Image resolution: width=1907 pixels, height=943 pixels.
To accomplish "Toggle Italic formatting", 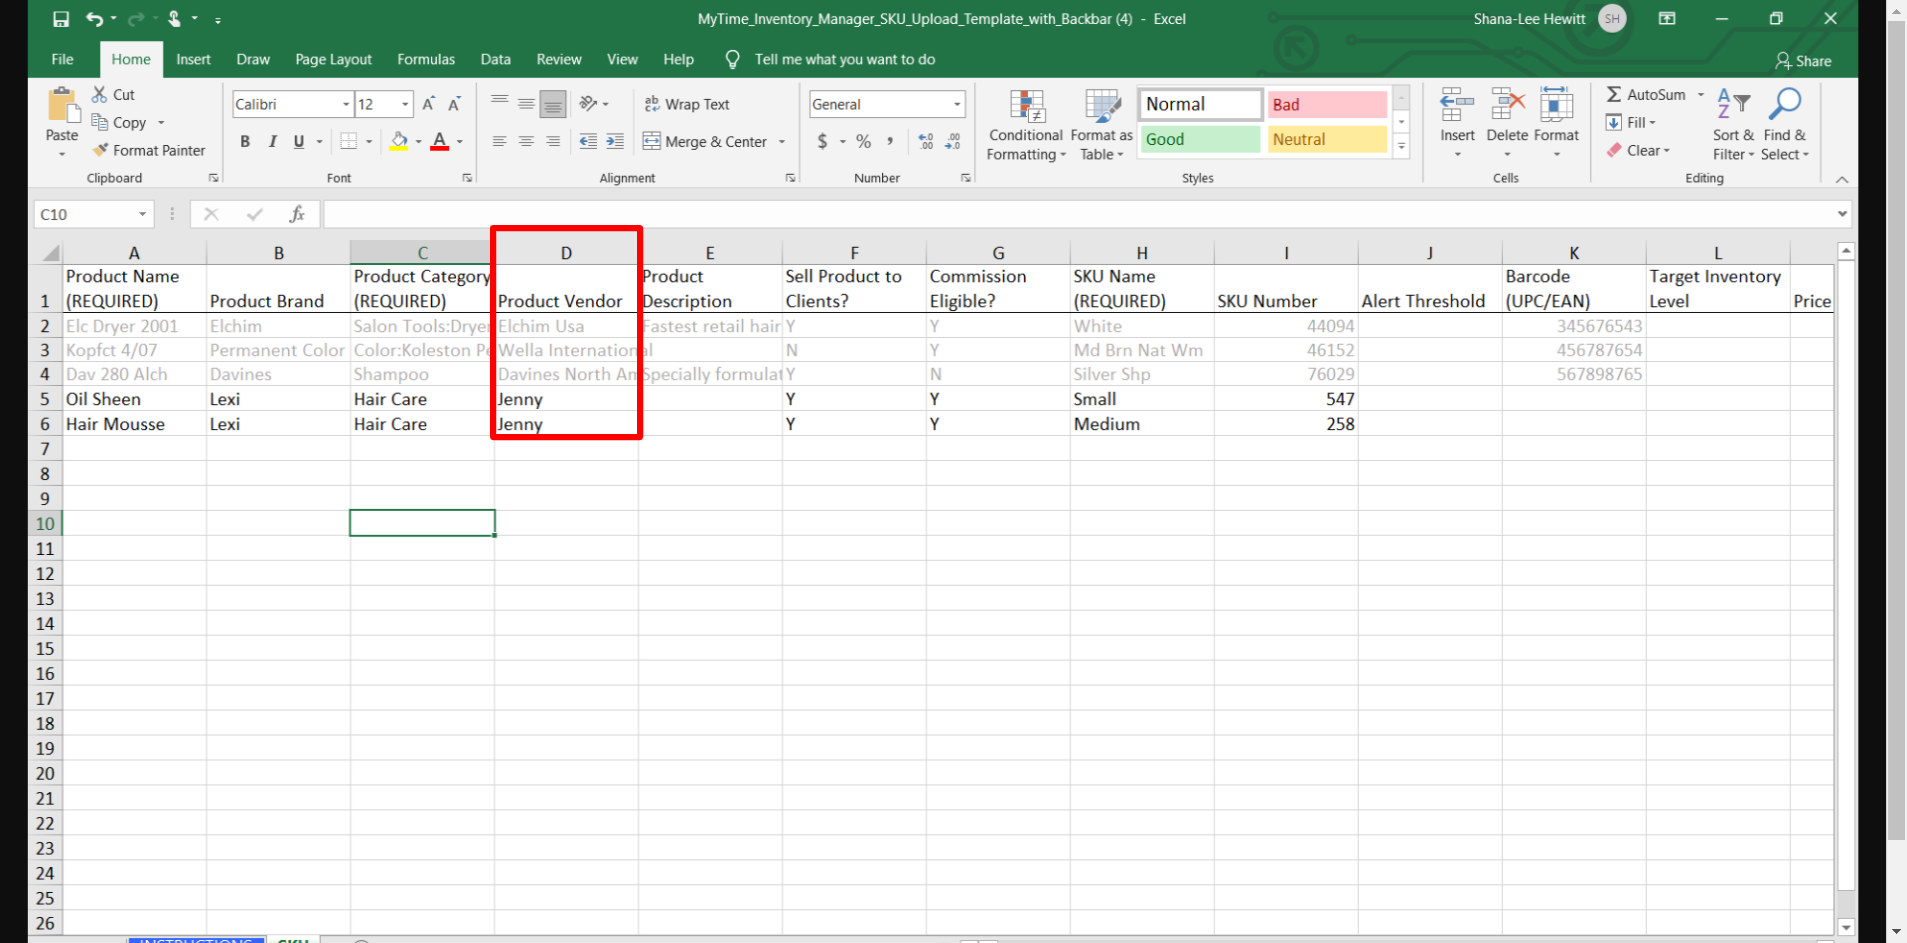I will [272, 142].
